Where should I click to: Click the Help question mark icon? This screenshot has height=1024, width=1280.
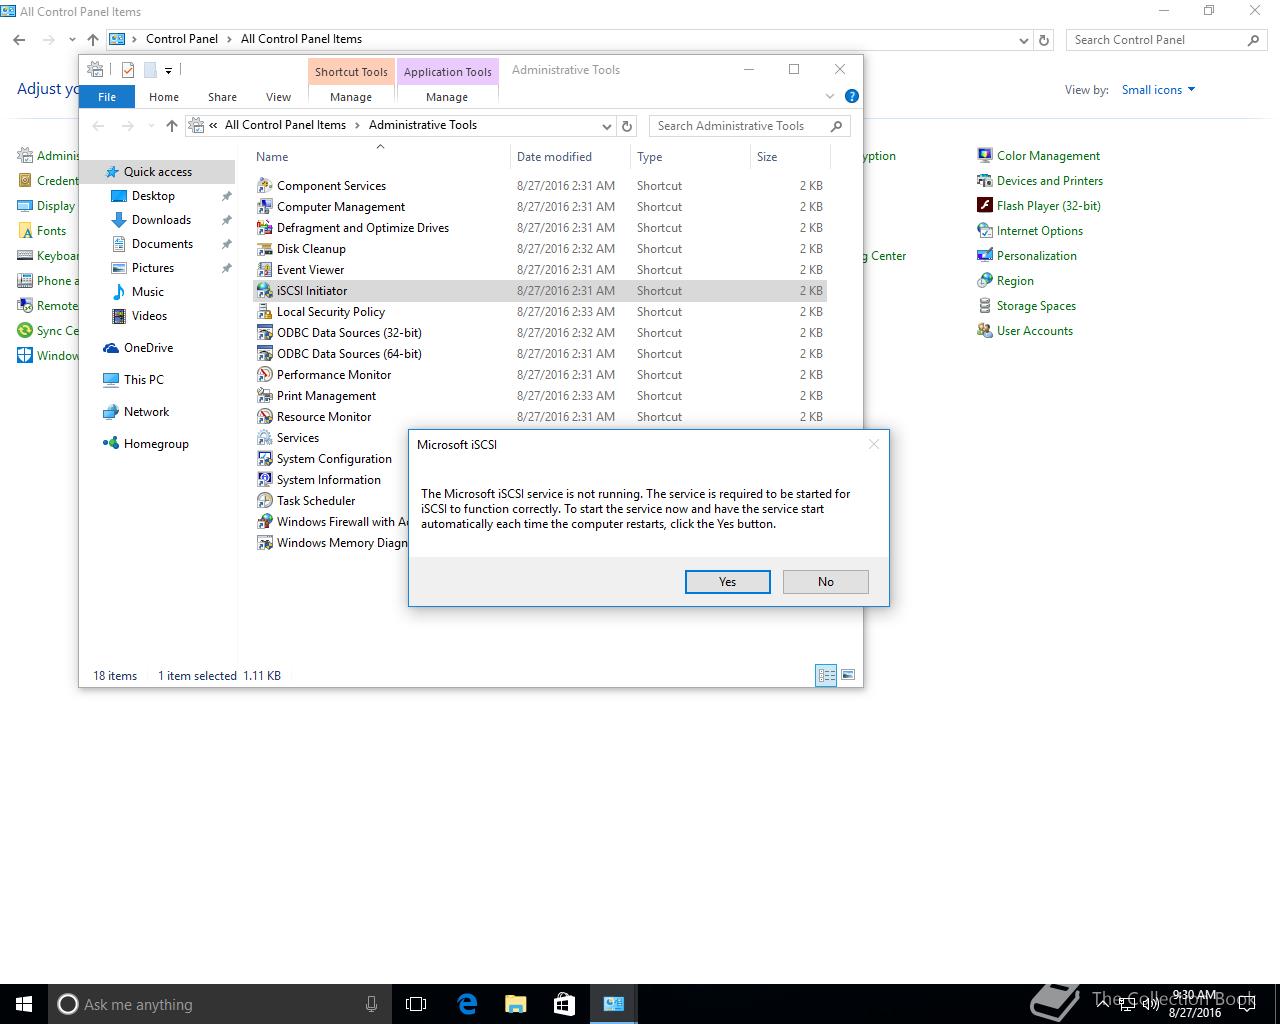[852, 96]
